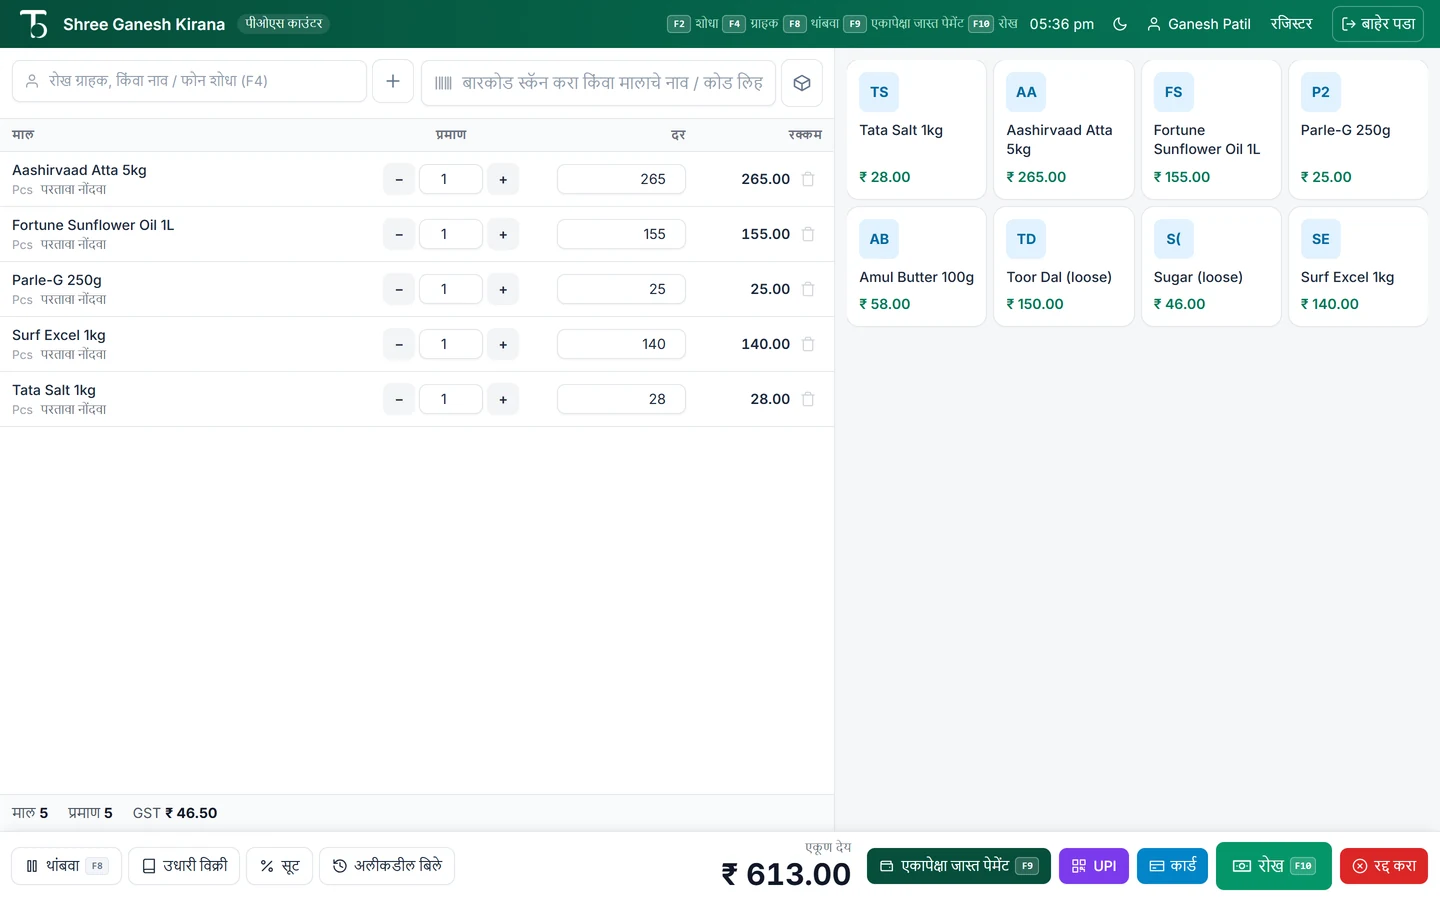The image size is (1440, 900).
Task: Delete the Aashirvaad Atta 5kg row with trash icon
Action: pyautogui.click(x=808, y=179)
